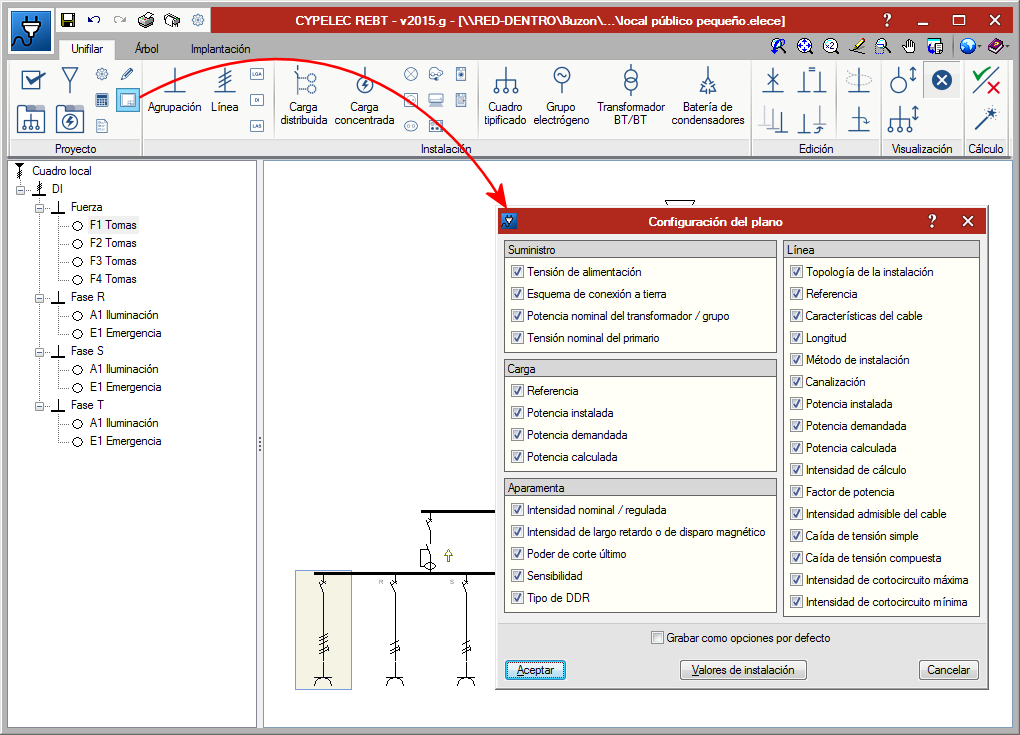Click the vertical splitter handle between panels
The width and height of the screenshot is (1020, 735).
tap(260, 444)
